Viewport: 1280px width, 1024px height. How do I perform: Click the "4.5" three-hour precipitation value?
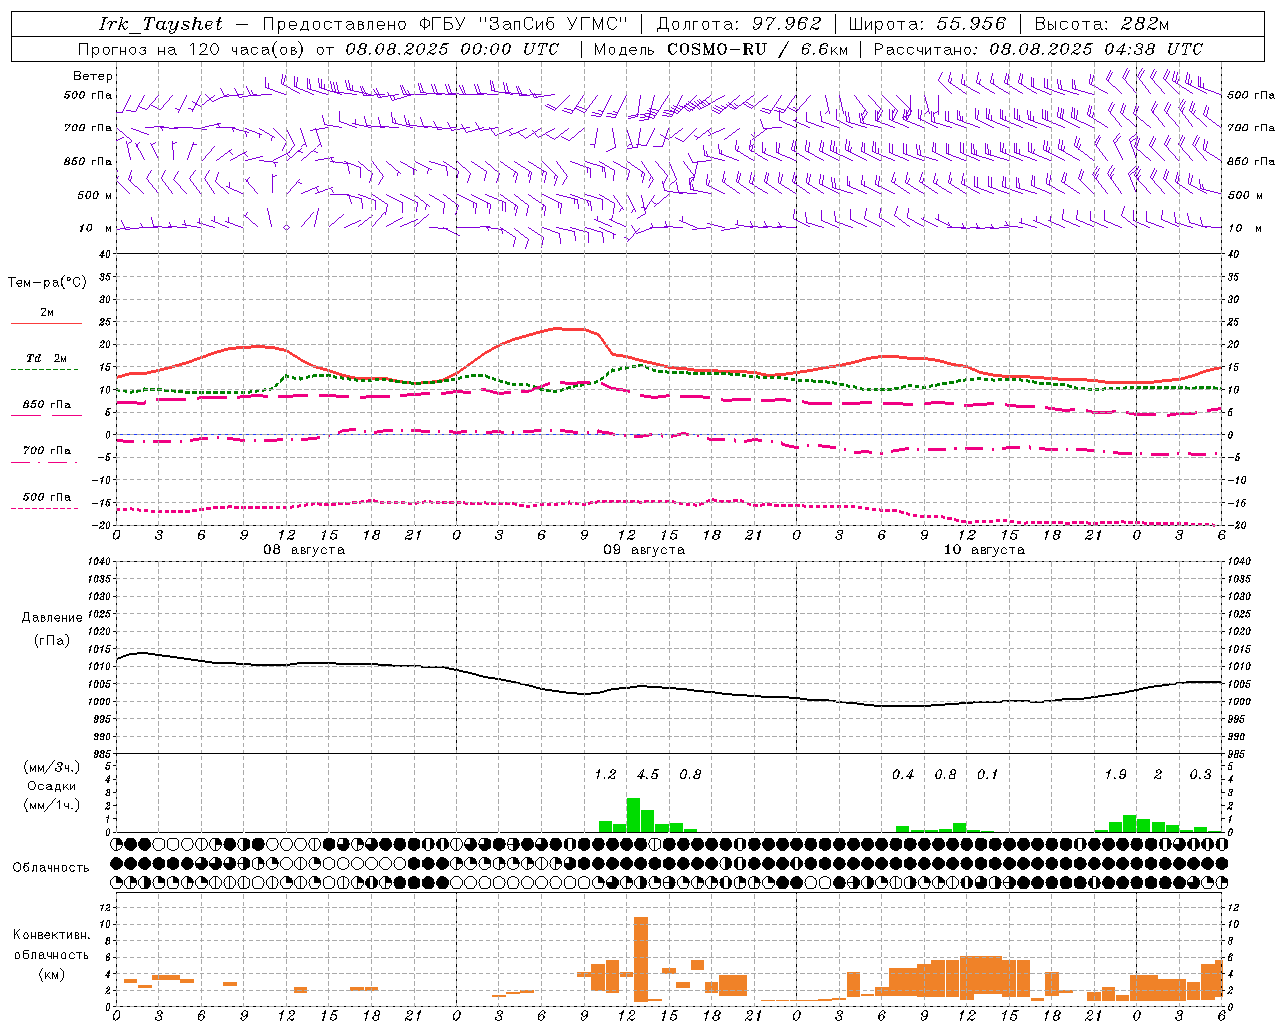click(648, 775)
